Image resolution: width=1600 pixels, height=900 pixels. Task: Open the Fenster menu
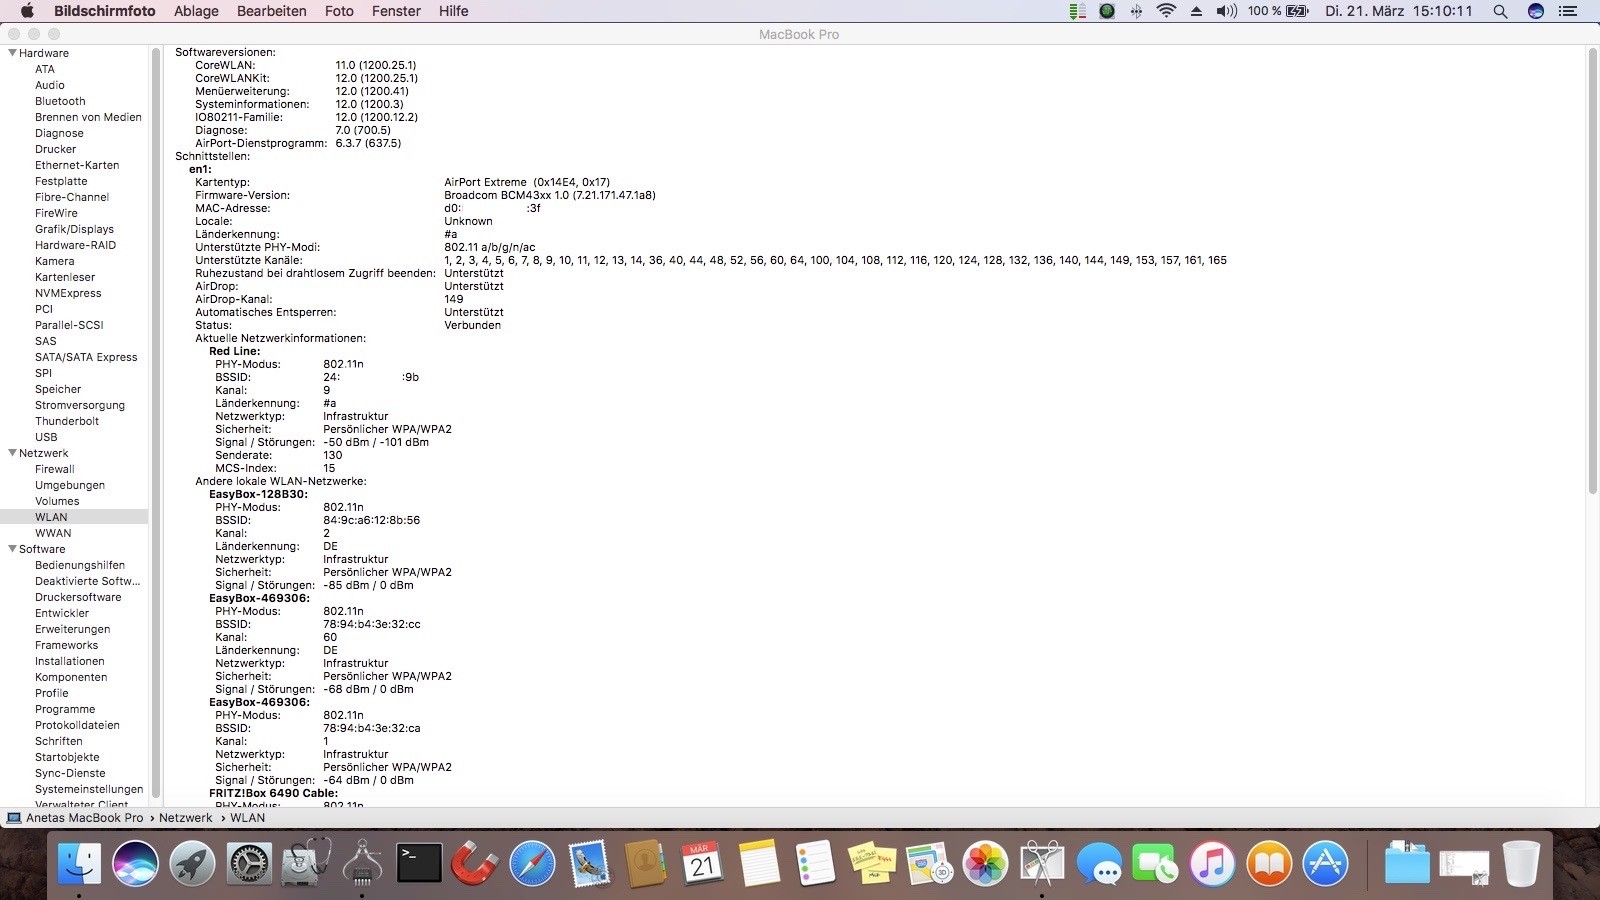coord(396,11)
